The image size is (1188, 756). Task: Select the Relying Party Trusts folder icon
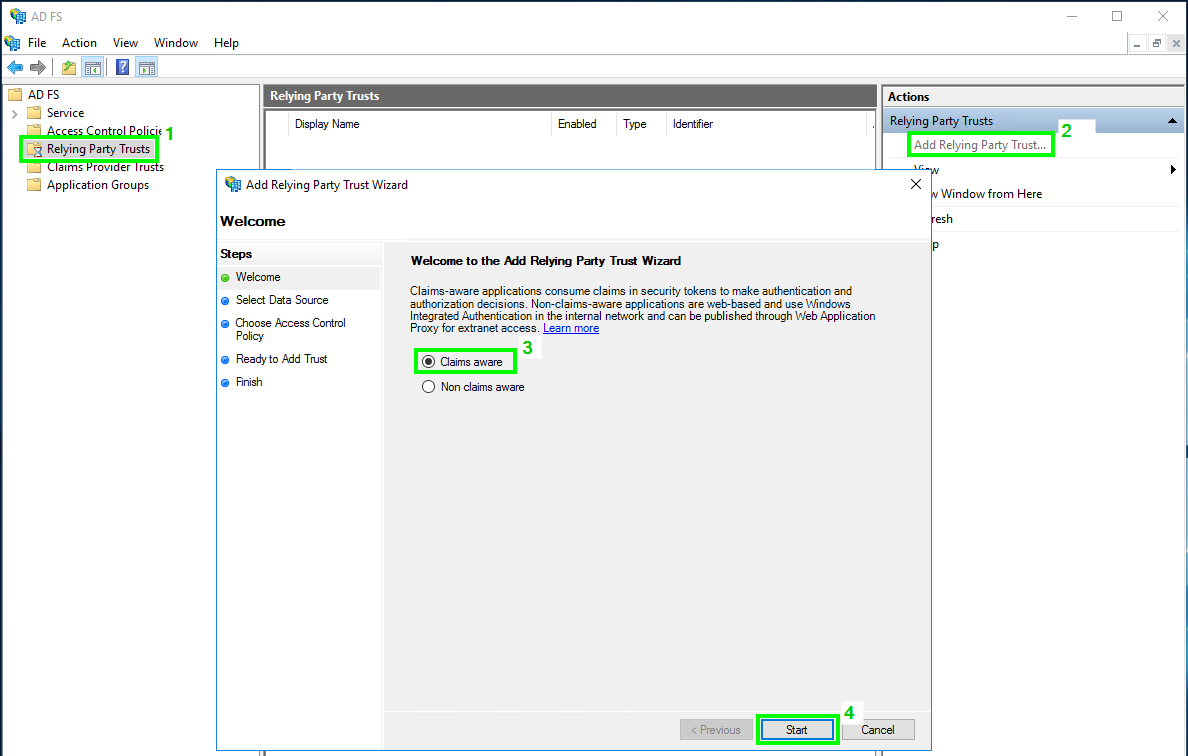(35, 149)
